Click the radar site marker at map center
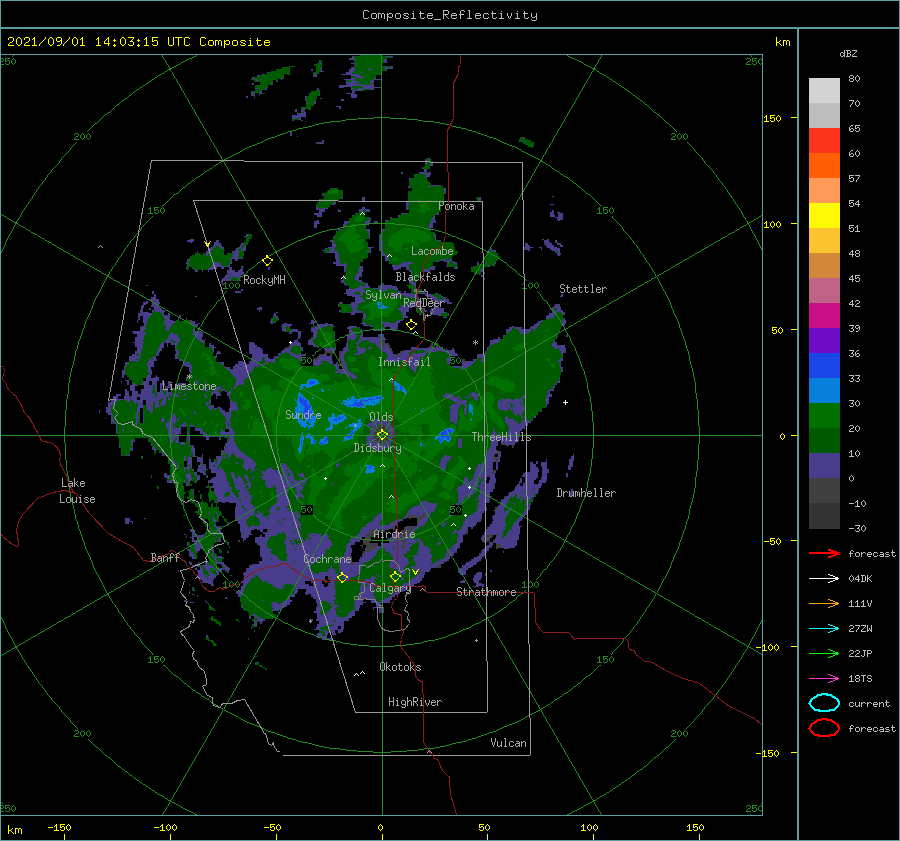The width and height of the screenshot is (900, 841). 382,435
